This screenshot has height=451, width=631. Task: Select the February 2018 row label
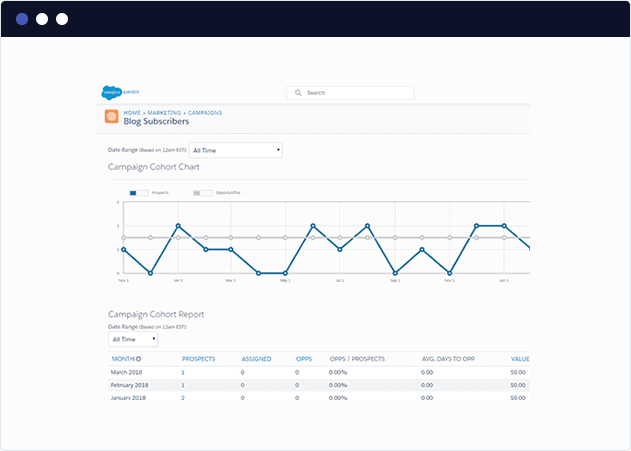(129, 385)
